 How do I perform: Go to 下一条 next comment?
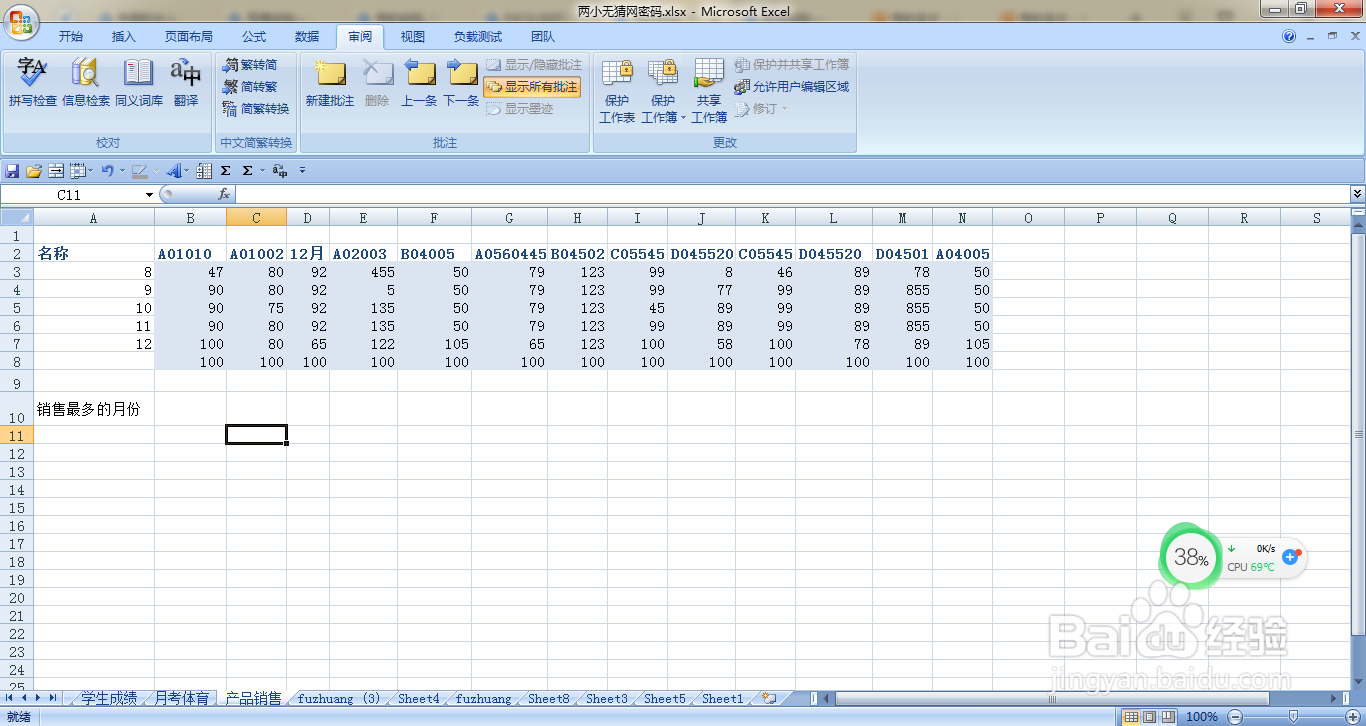[x=461, y=82]
